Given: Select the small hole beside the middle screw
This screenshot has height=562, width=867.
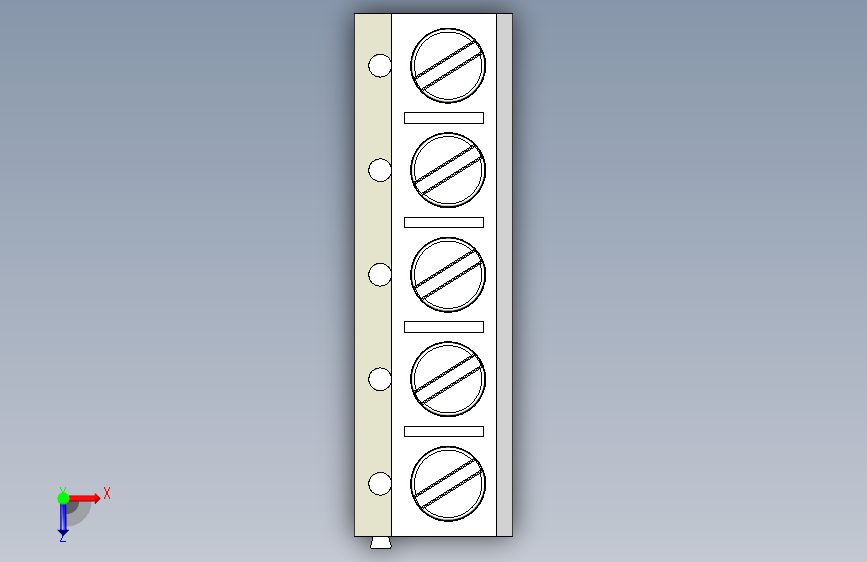Looking at the screenshot, I should tap(380, 274).
